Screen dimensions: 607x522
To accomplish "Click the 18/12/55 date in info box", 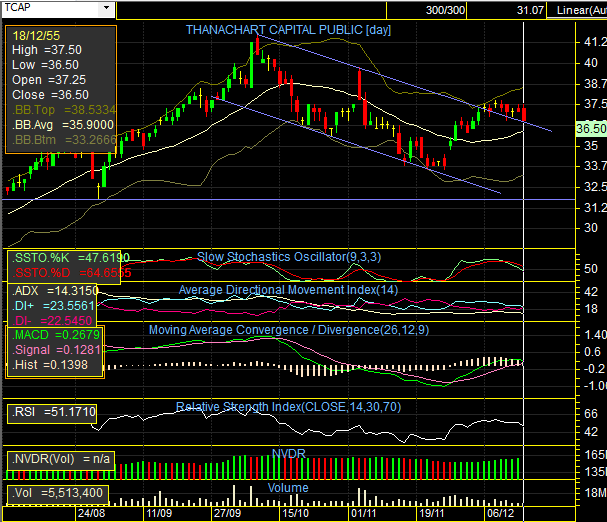I will [x=36, y=36].
